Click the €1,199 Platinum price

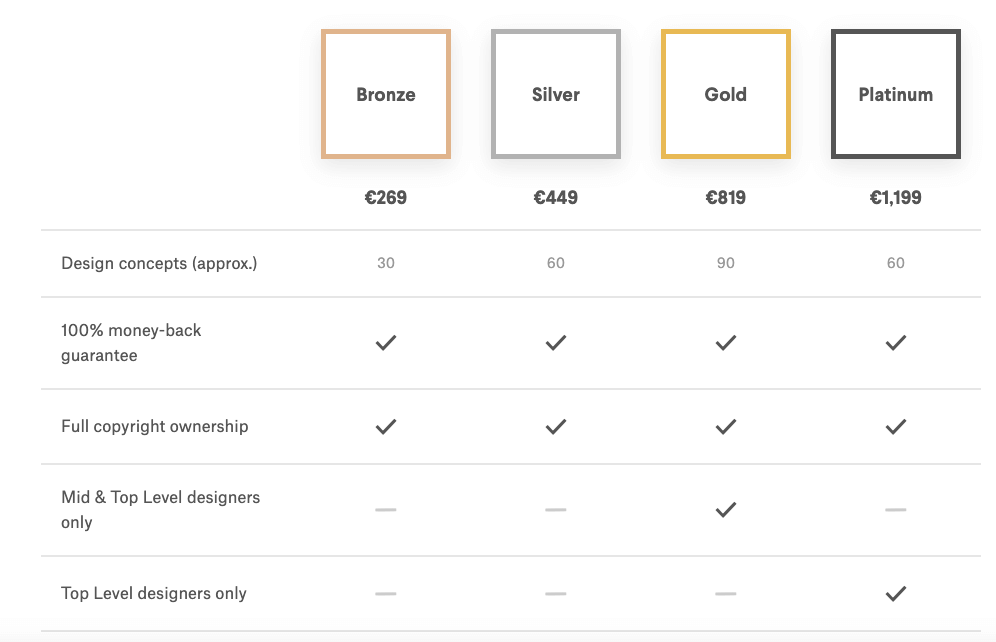tap(896, 197)
